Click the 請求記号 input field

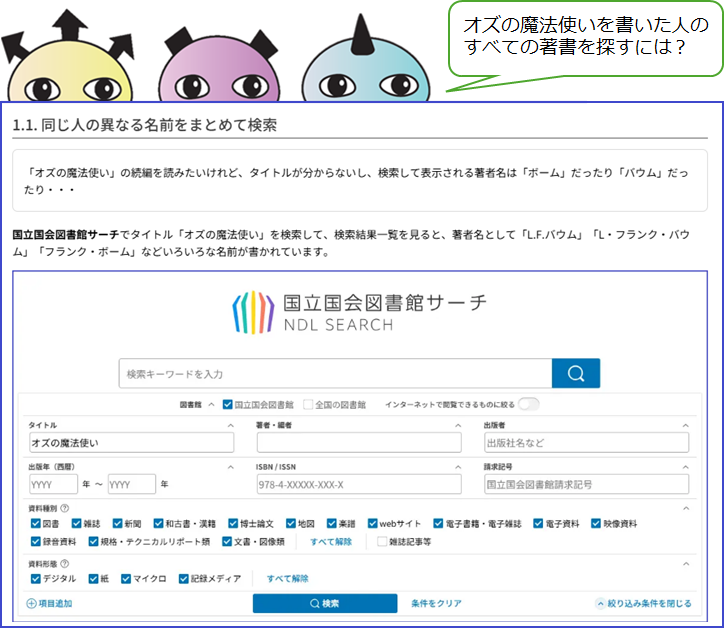586,484
